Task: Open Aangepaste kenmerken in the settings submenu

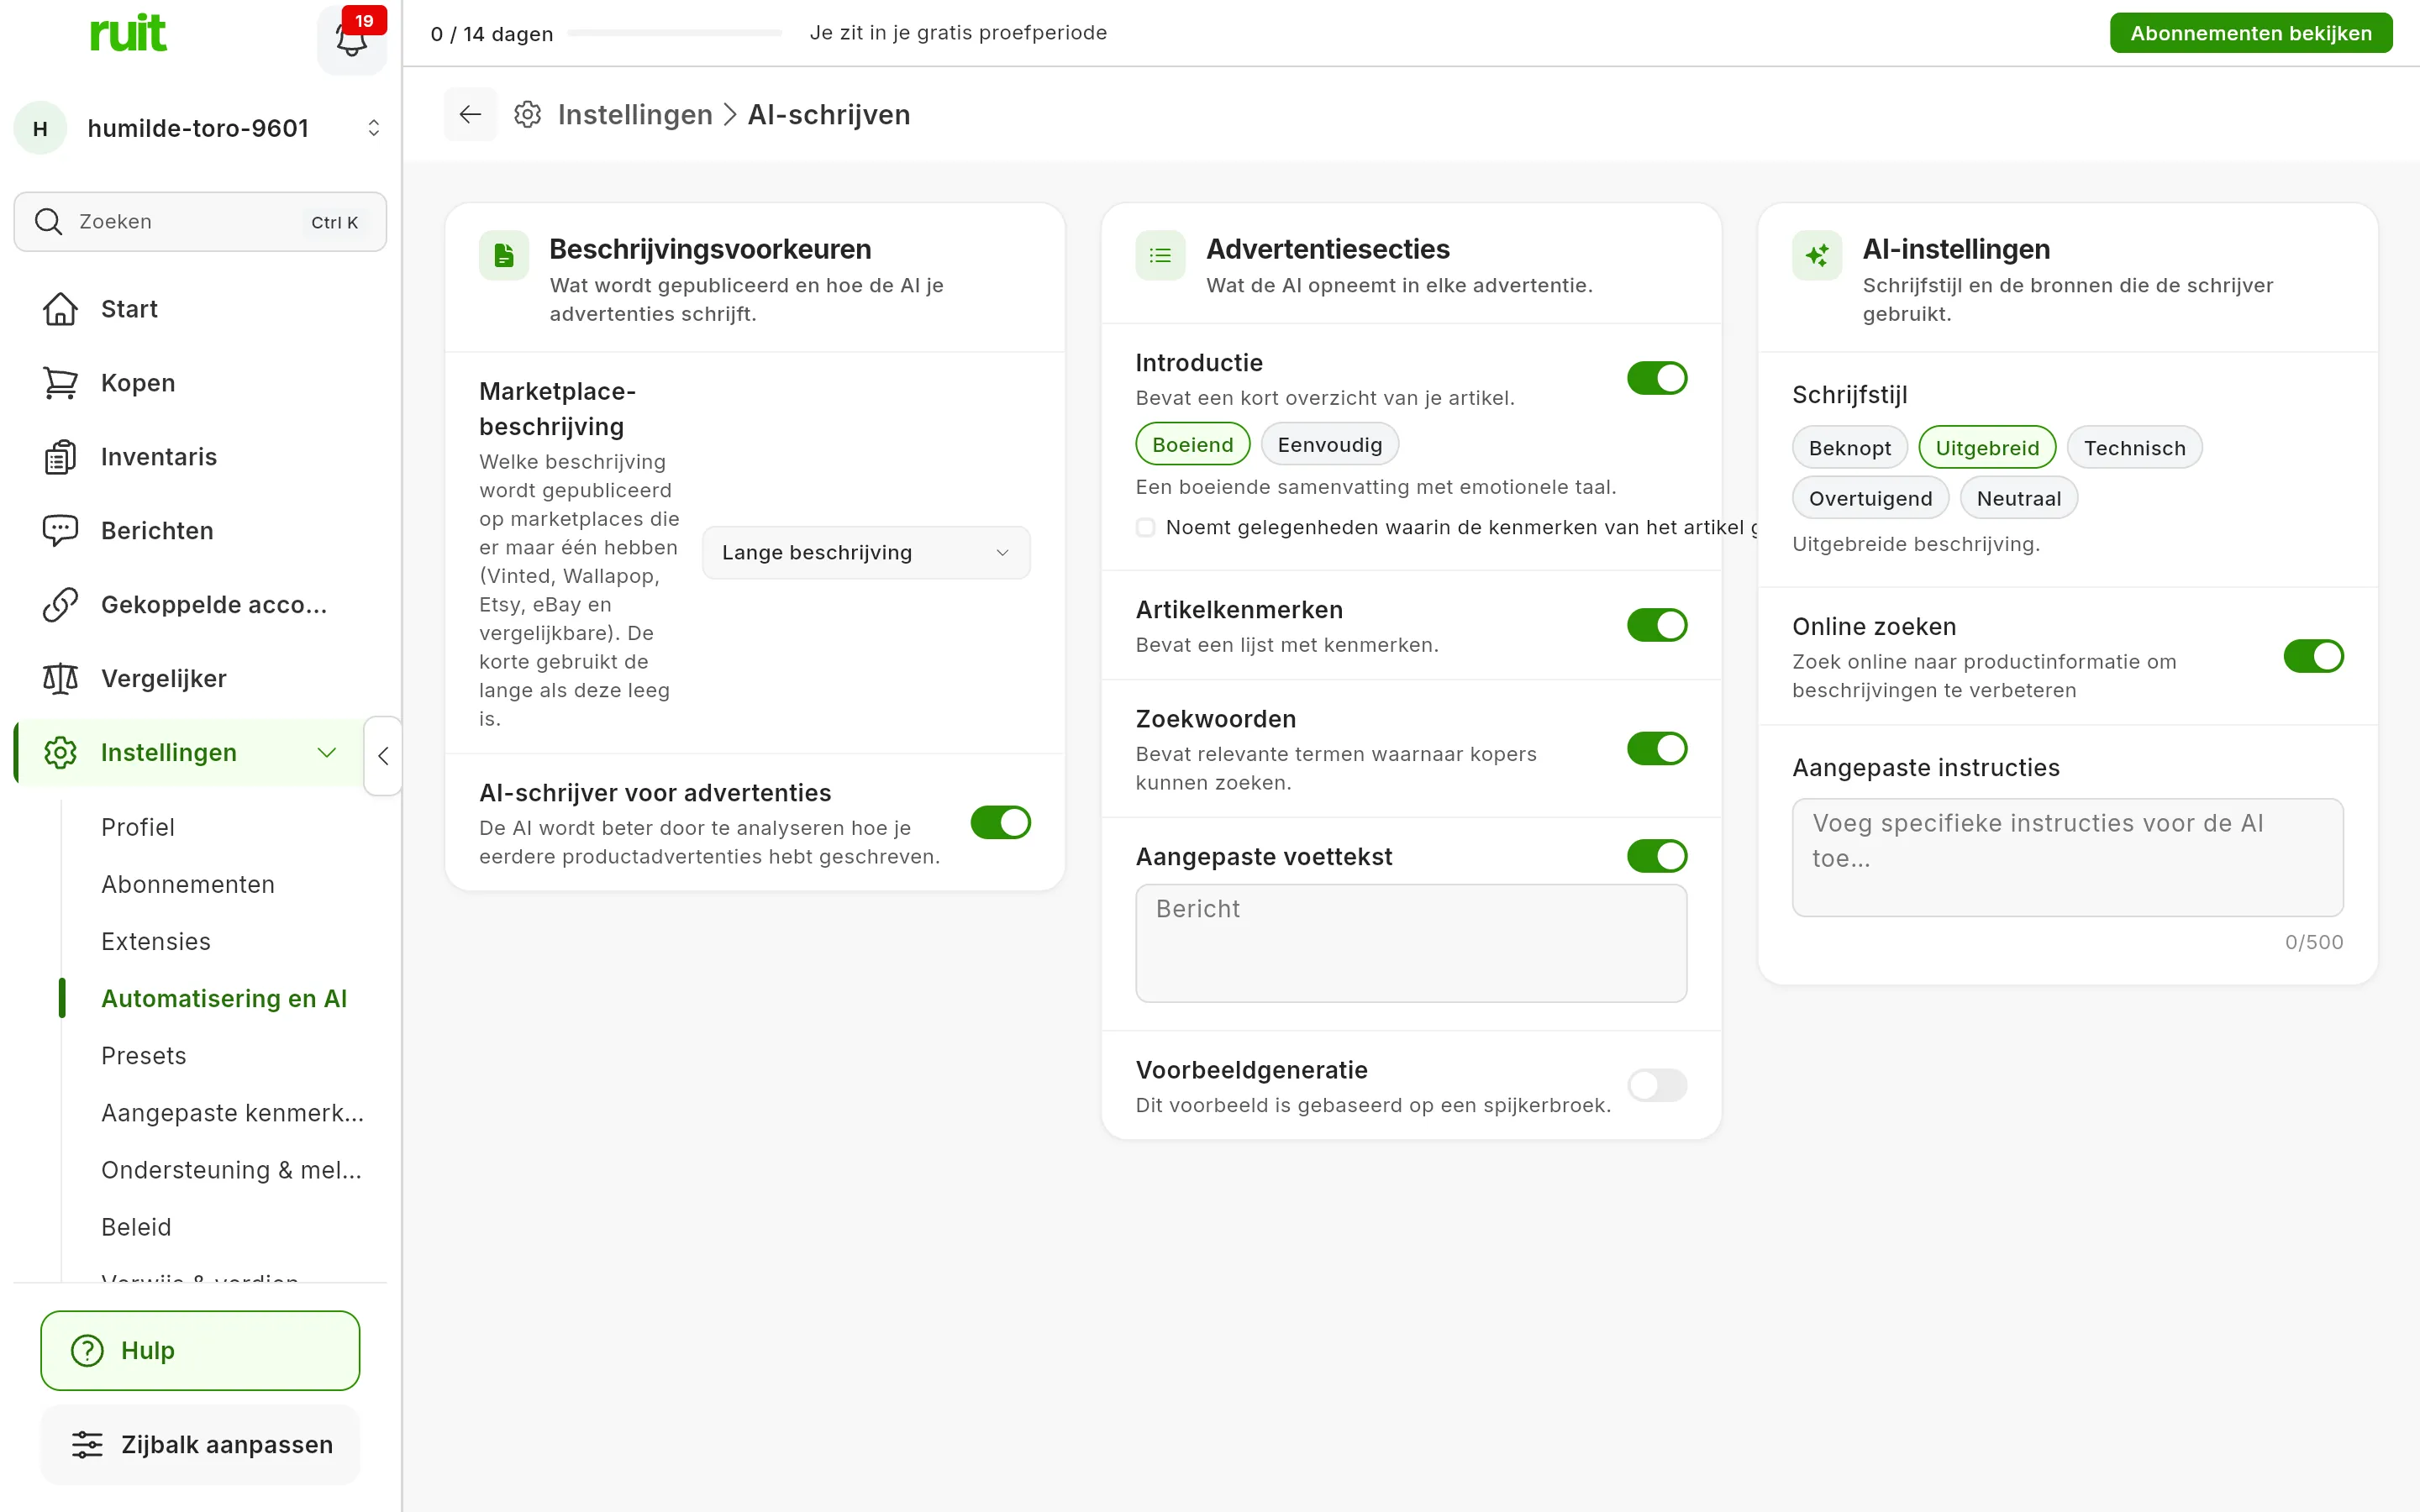Action: point(232,1113)
